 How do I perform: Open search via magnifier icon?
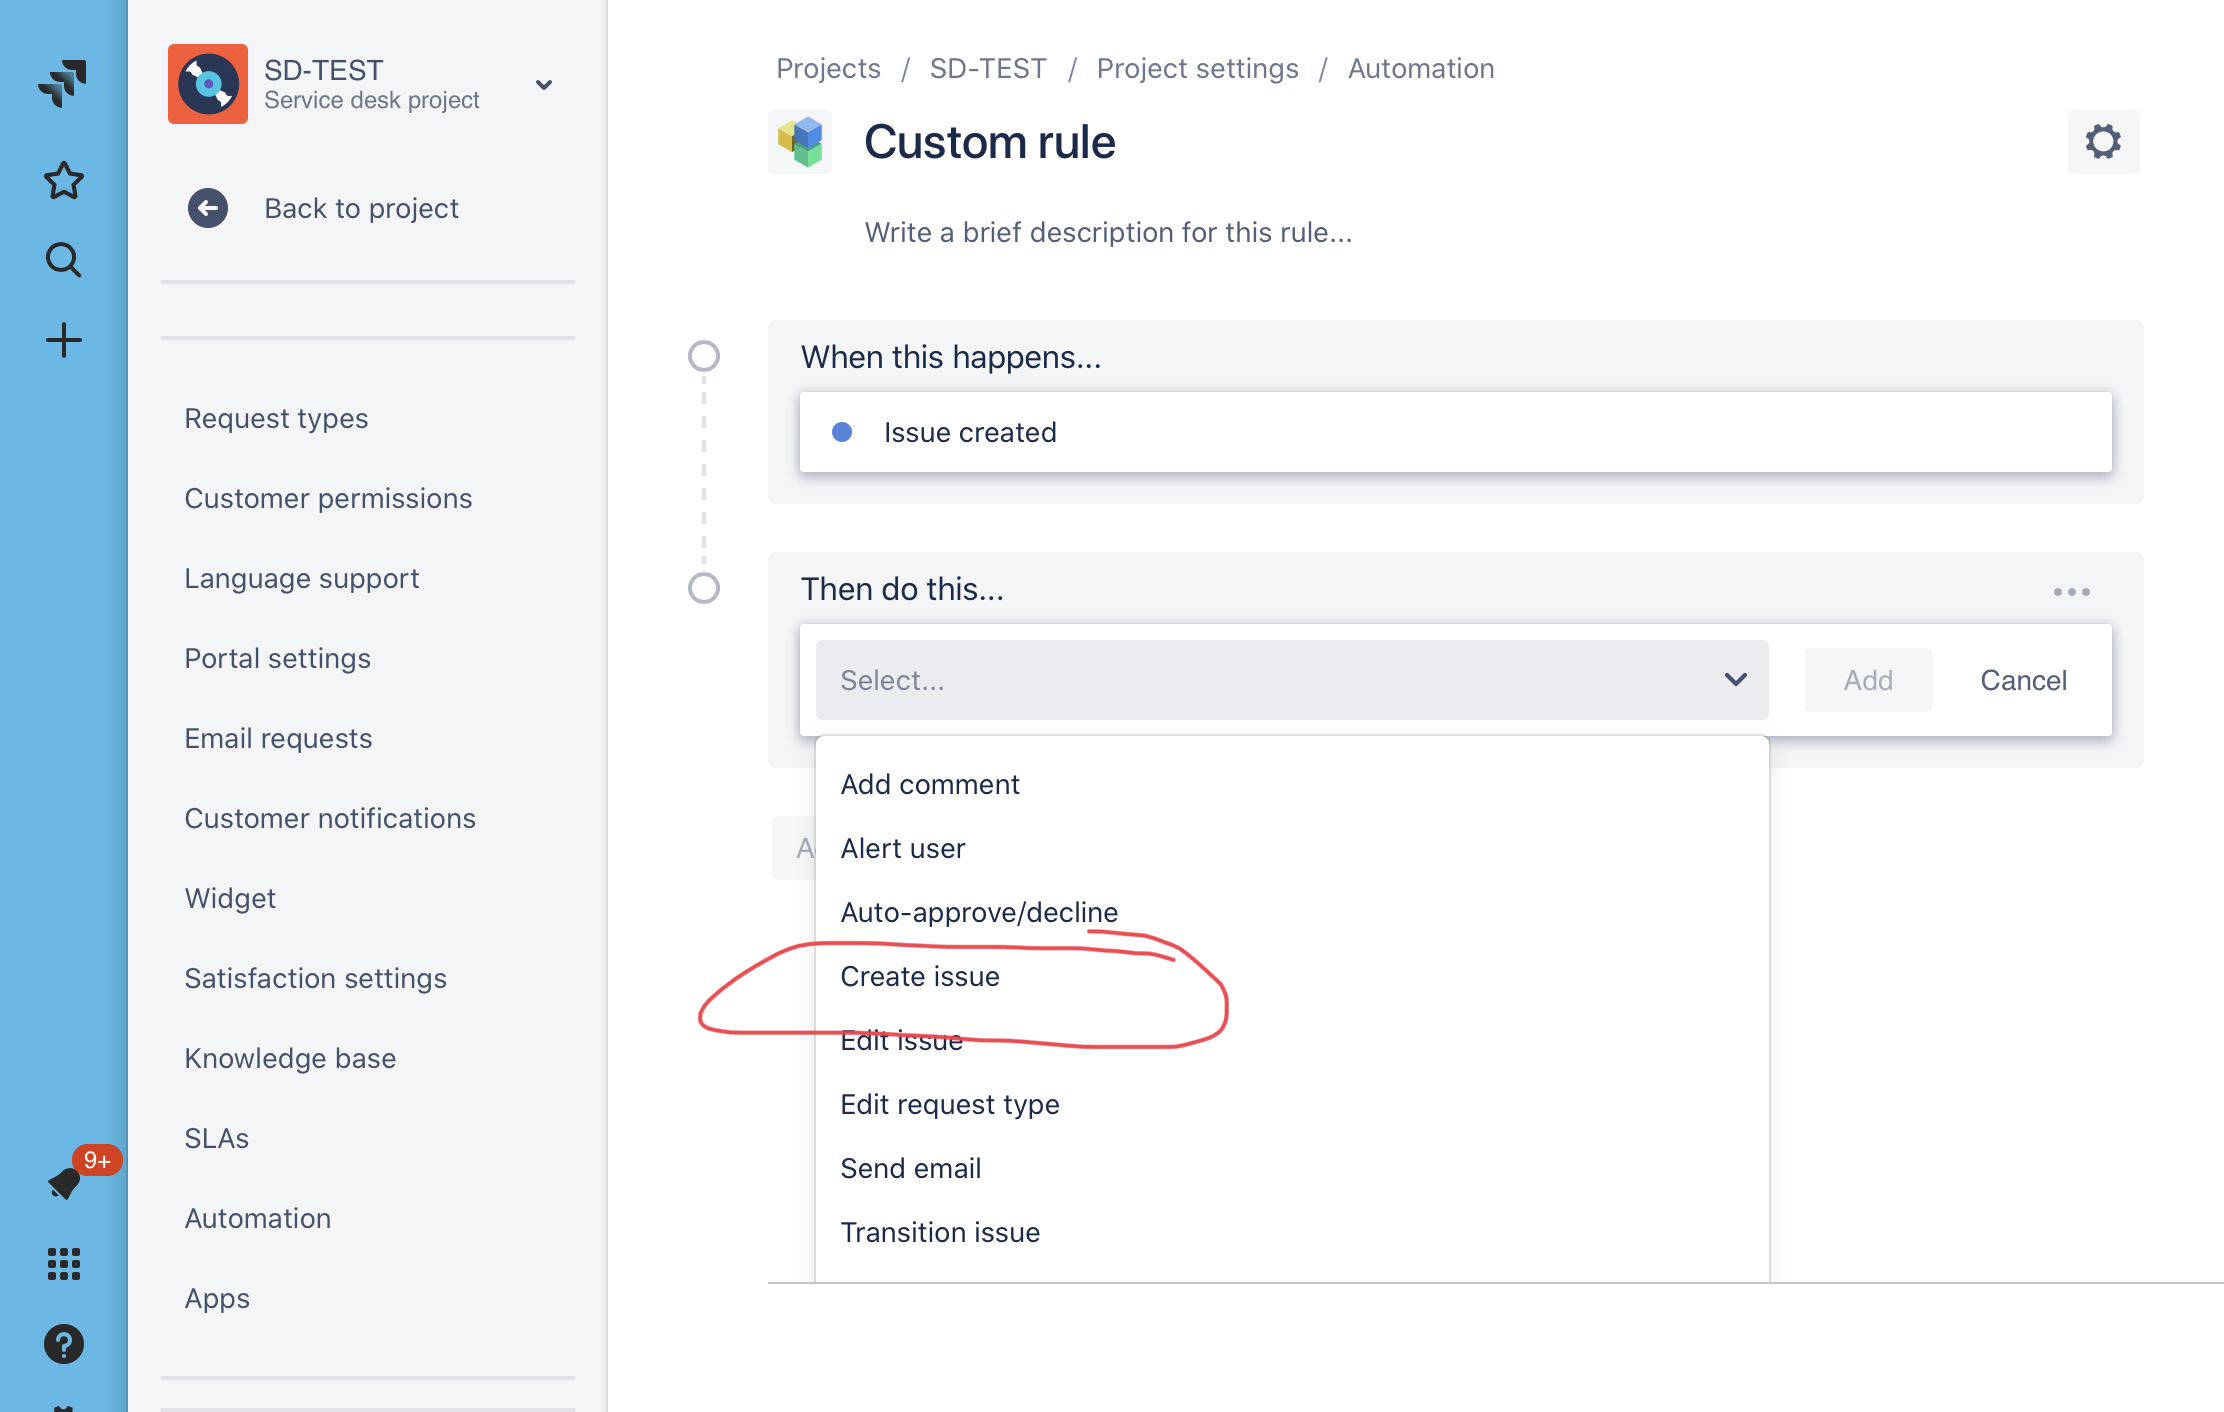[63, 260]
